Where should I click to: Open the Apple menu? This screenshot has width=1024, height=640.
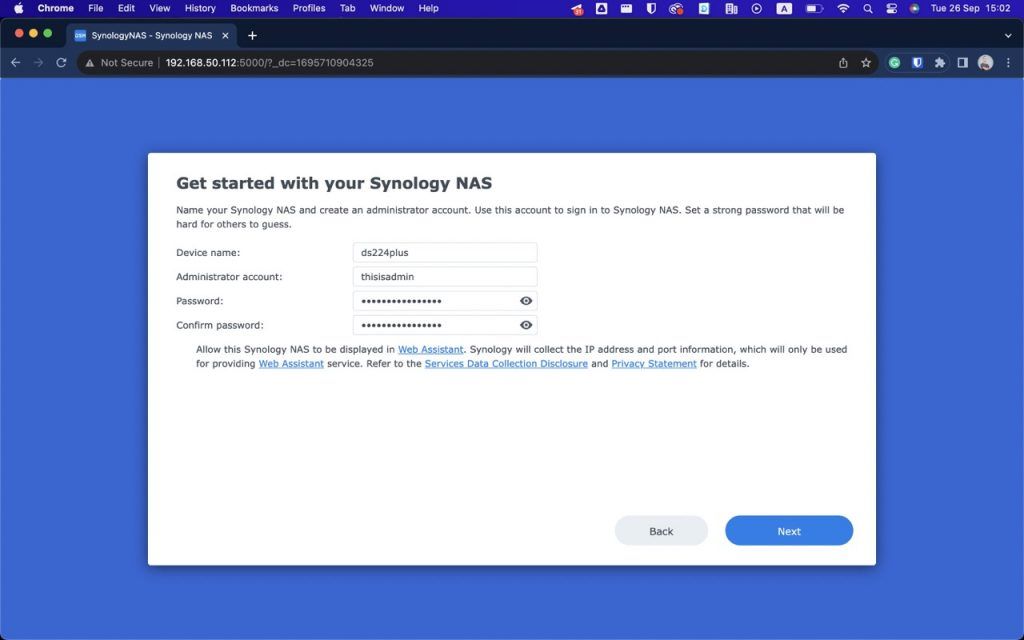18,8
